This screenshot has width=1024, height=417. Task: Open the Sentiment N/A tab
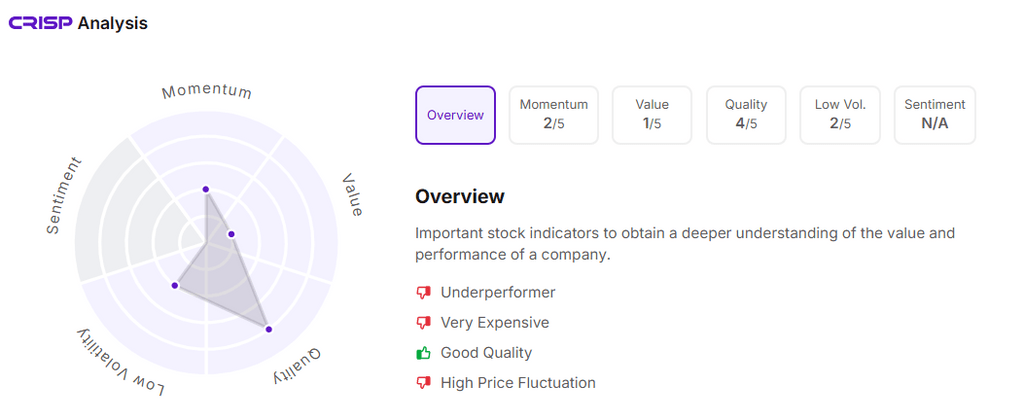tap(934, 115)
